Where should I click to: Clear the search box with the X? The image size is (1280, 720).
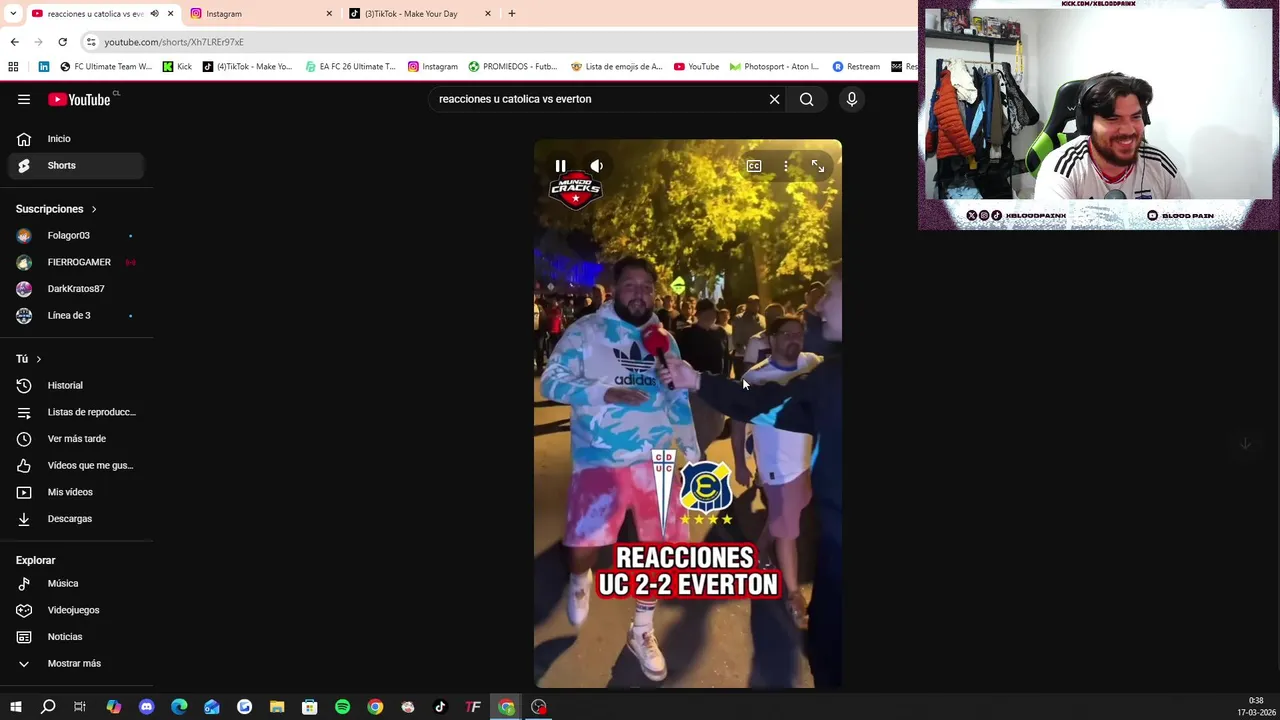774,99
